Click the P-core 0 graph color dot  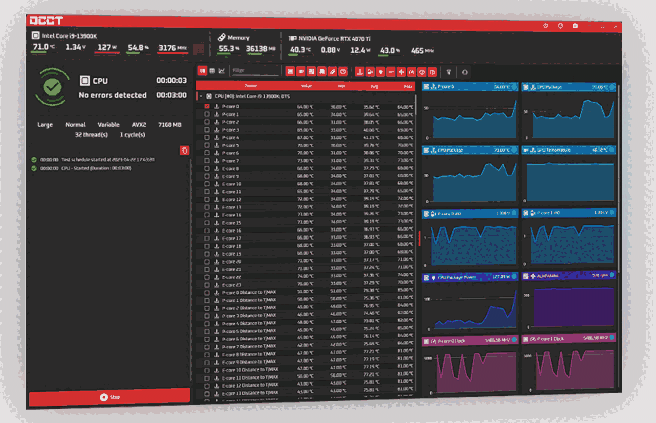coord(514,87)
